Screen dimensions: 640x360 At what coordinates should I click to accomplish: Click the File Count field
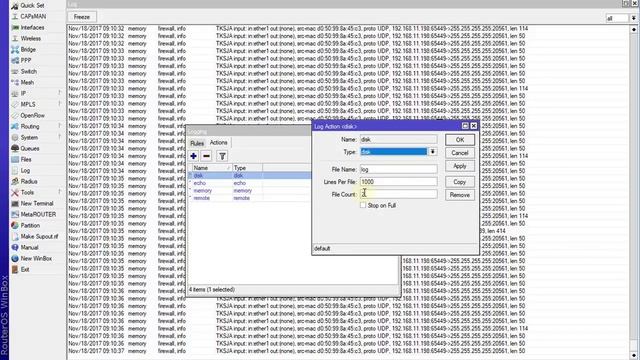[x=398, y=194]
